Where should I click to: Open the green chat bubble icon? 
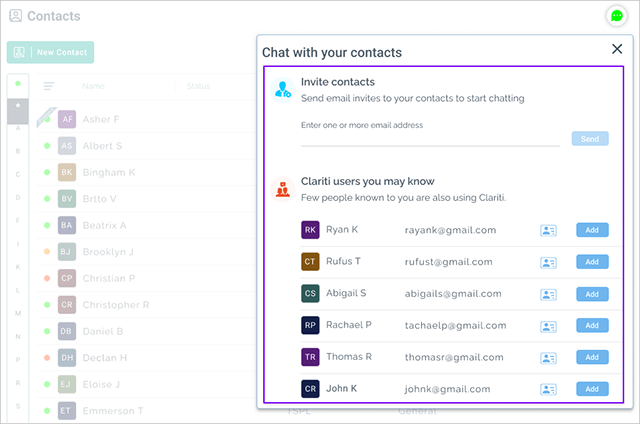coord(616,16)
